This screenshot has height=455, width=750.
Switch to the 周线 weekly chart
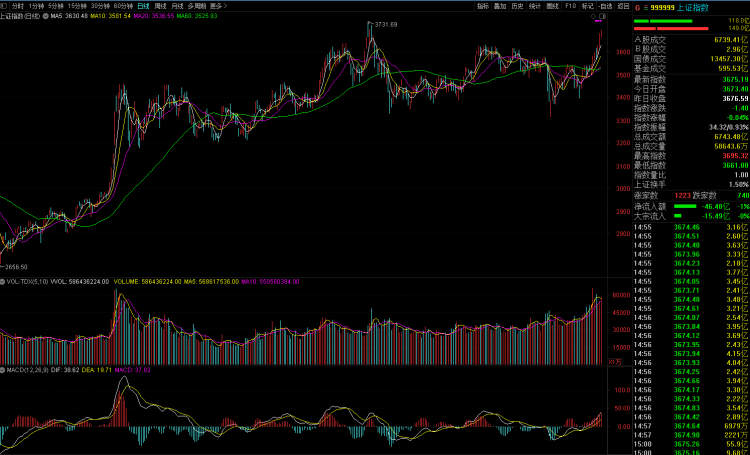[161, 6]
